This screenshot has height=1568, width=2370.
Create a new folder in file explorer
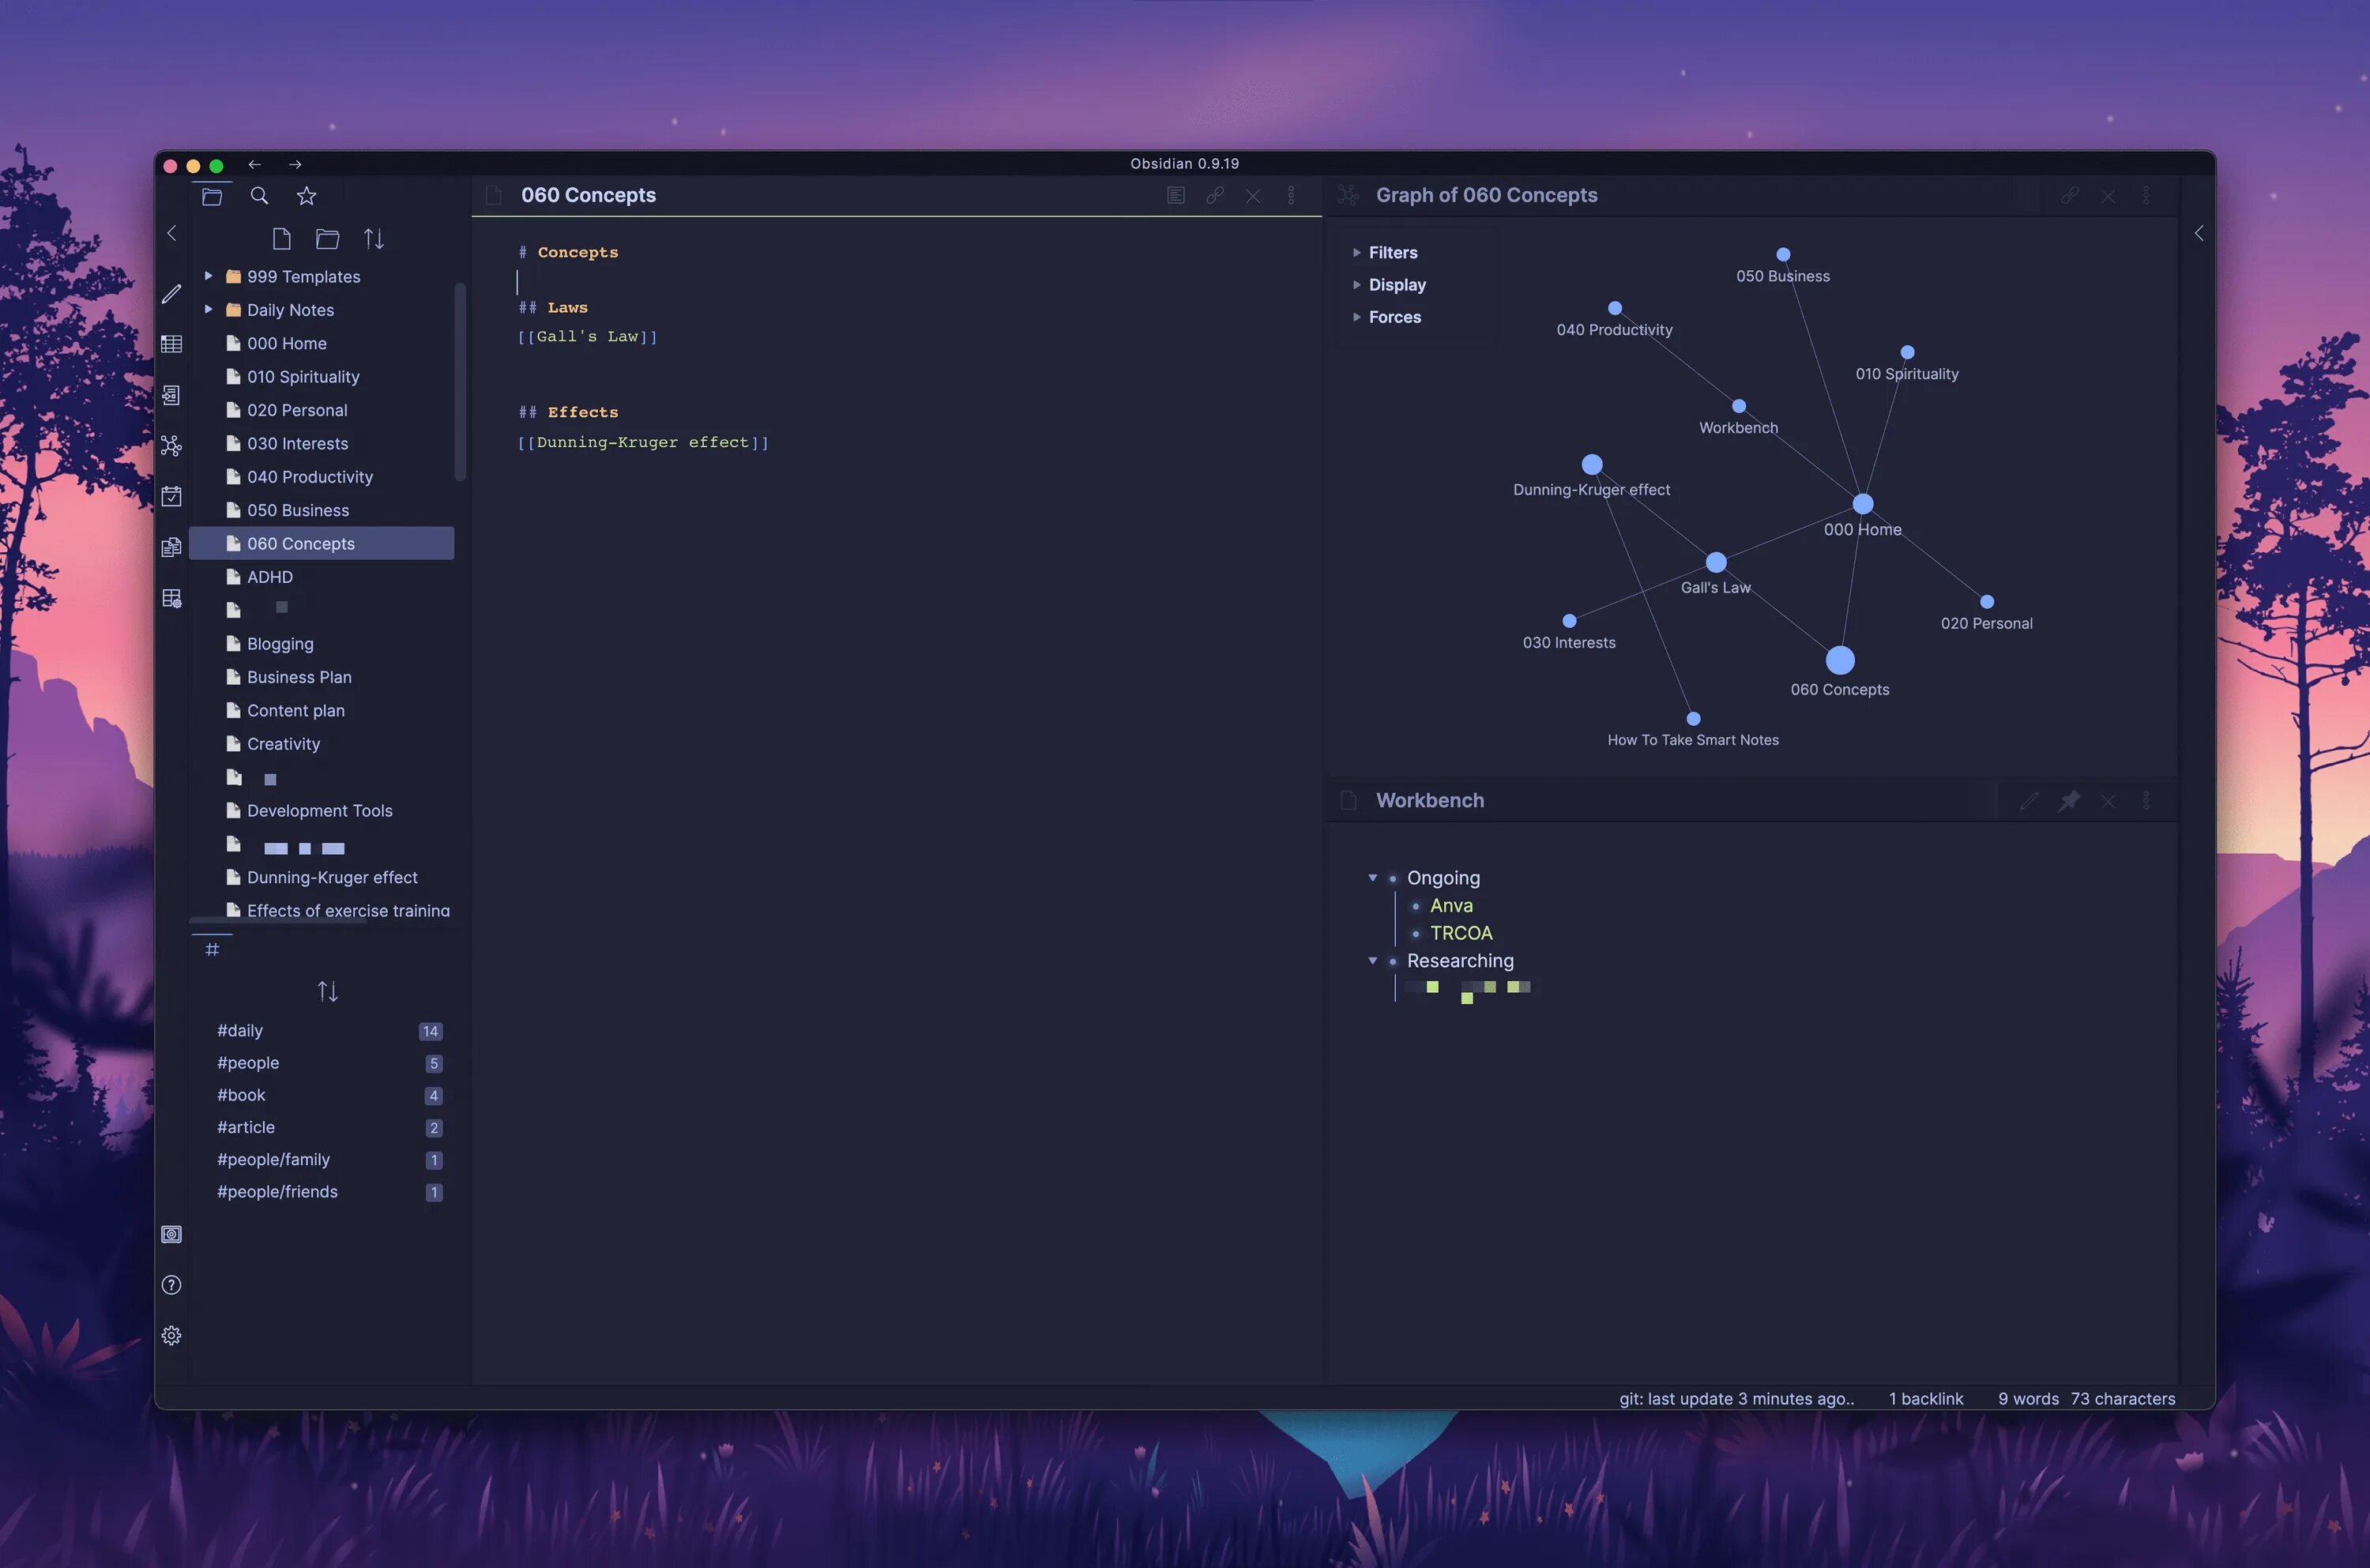[327, 239]
